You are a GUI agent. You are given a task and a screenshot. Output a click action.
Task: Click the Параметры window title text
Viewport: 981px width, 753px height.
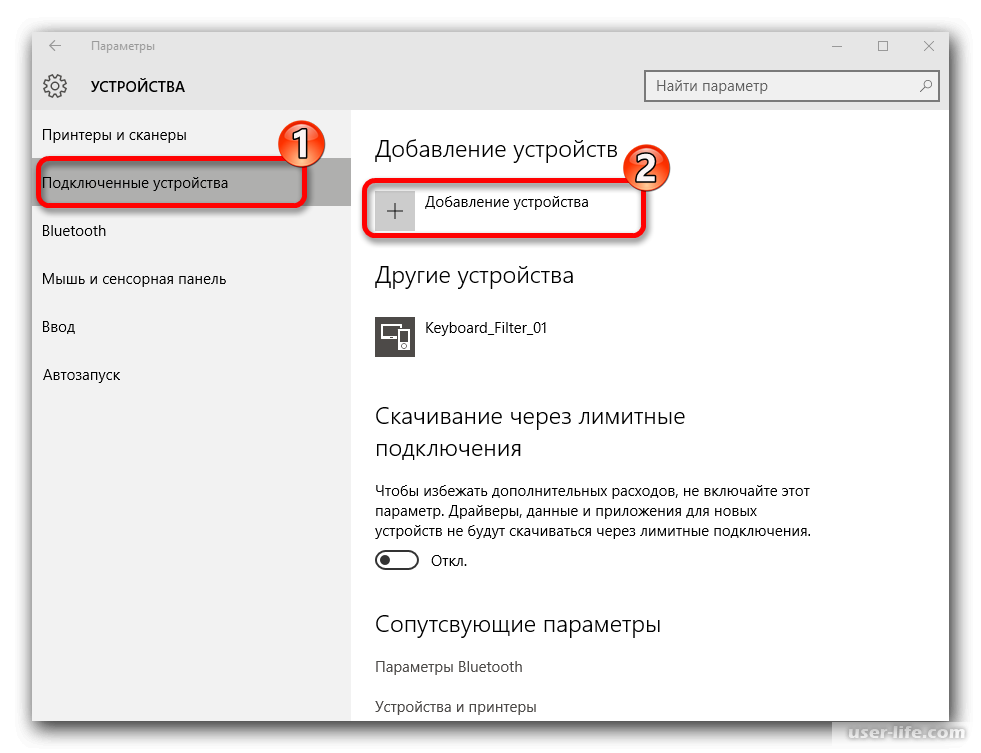pyautogui.click(x=123, y=46)
